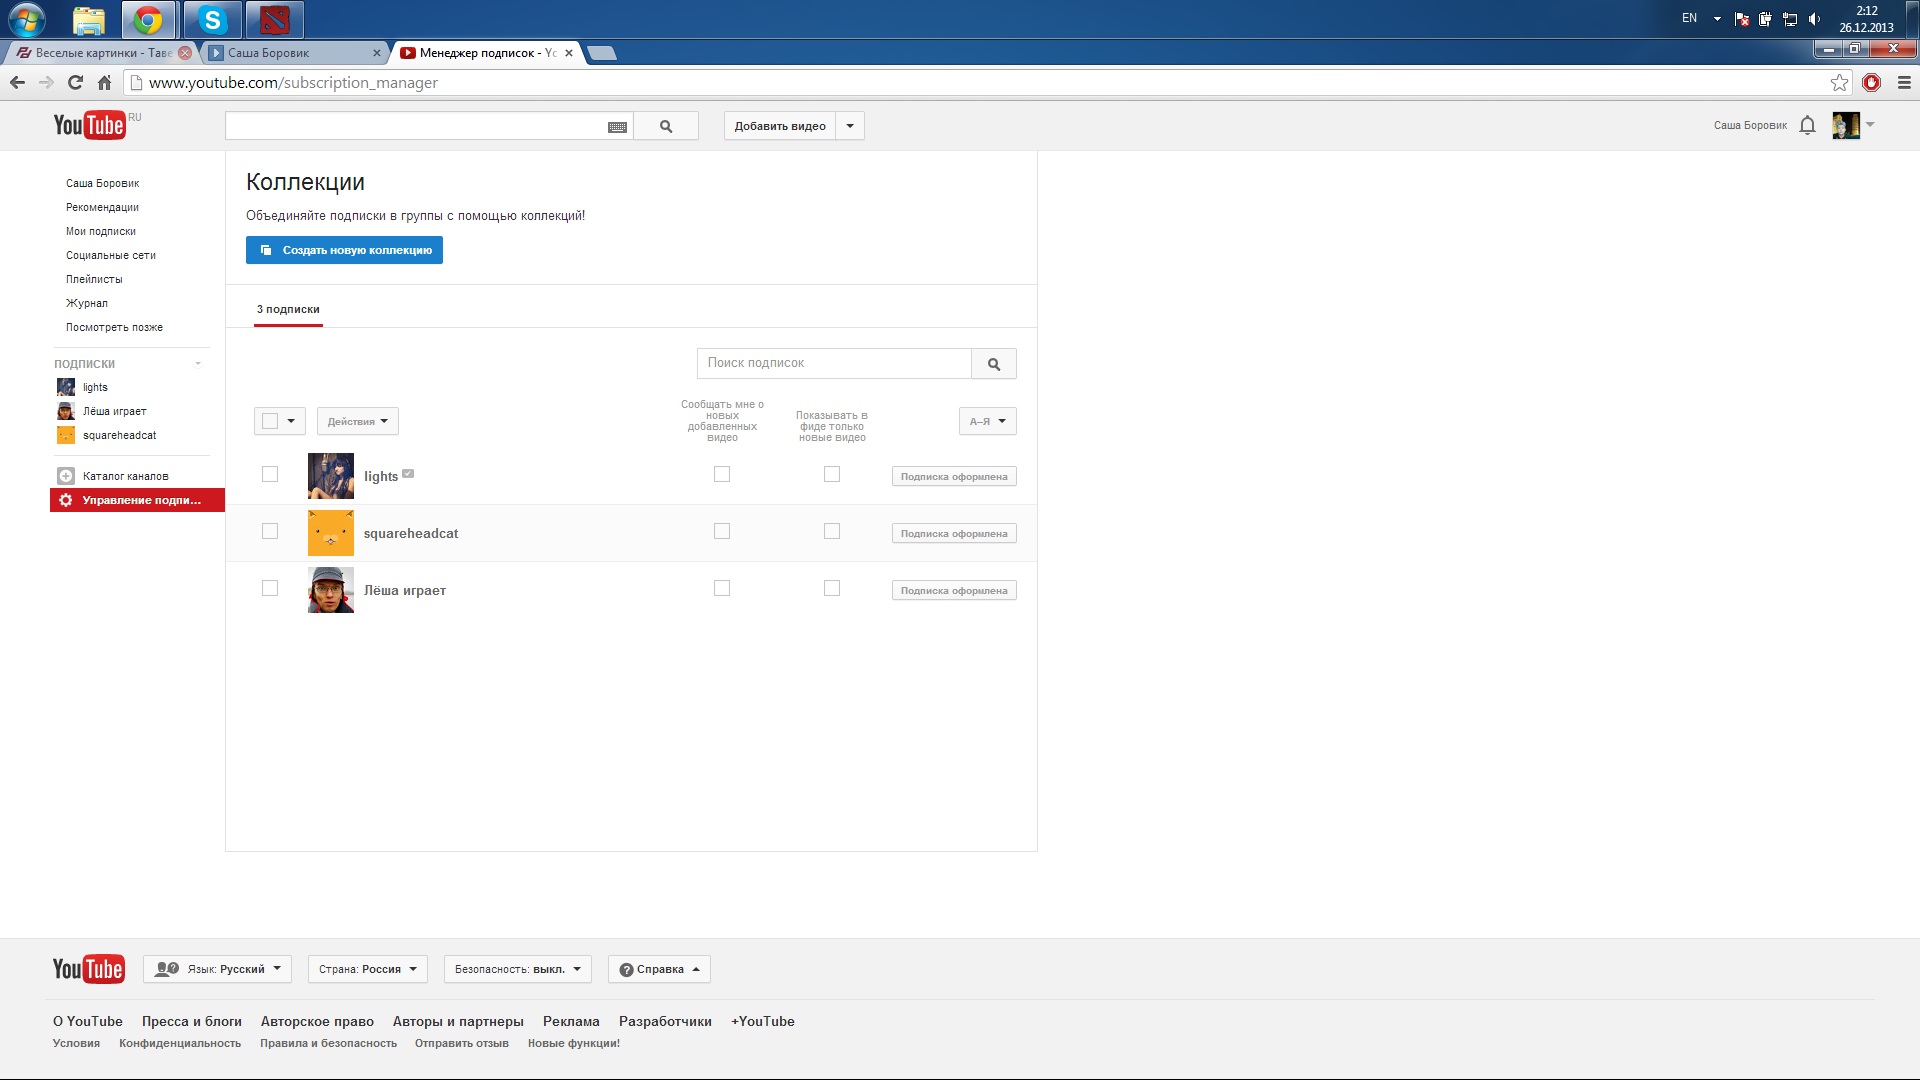Enable new-video notifications for squareheadcat
The width and height of the screenshot is (1920, 1080).
point(722,531)
